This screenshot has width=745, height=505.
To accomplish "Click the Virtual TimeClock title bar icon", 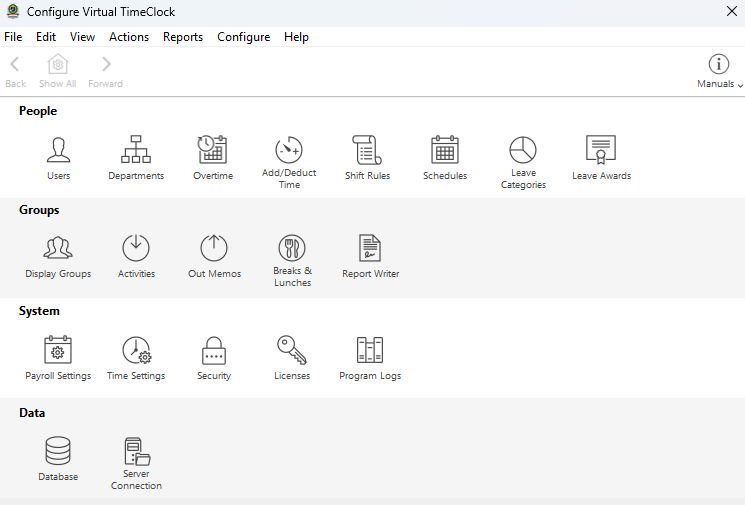I will click(x=13, y=11).
